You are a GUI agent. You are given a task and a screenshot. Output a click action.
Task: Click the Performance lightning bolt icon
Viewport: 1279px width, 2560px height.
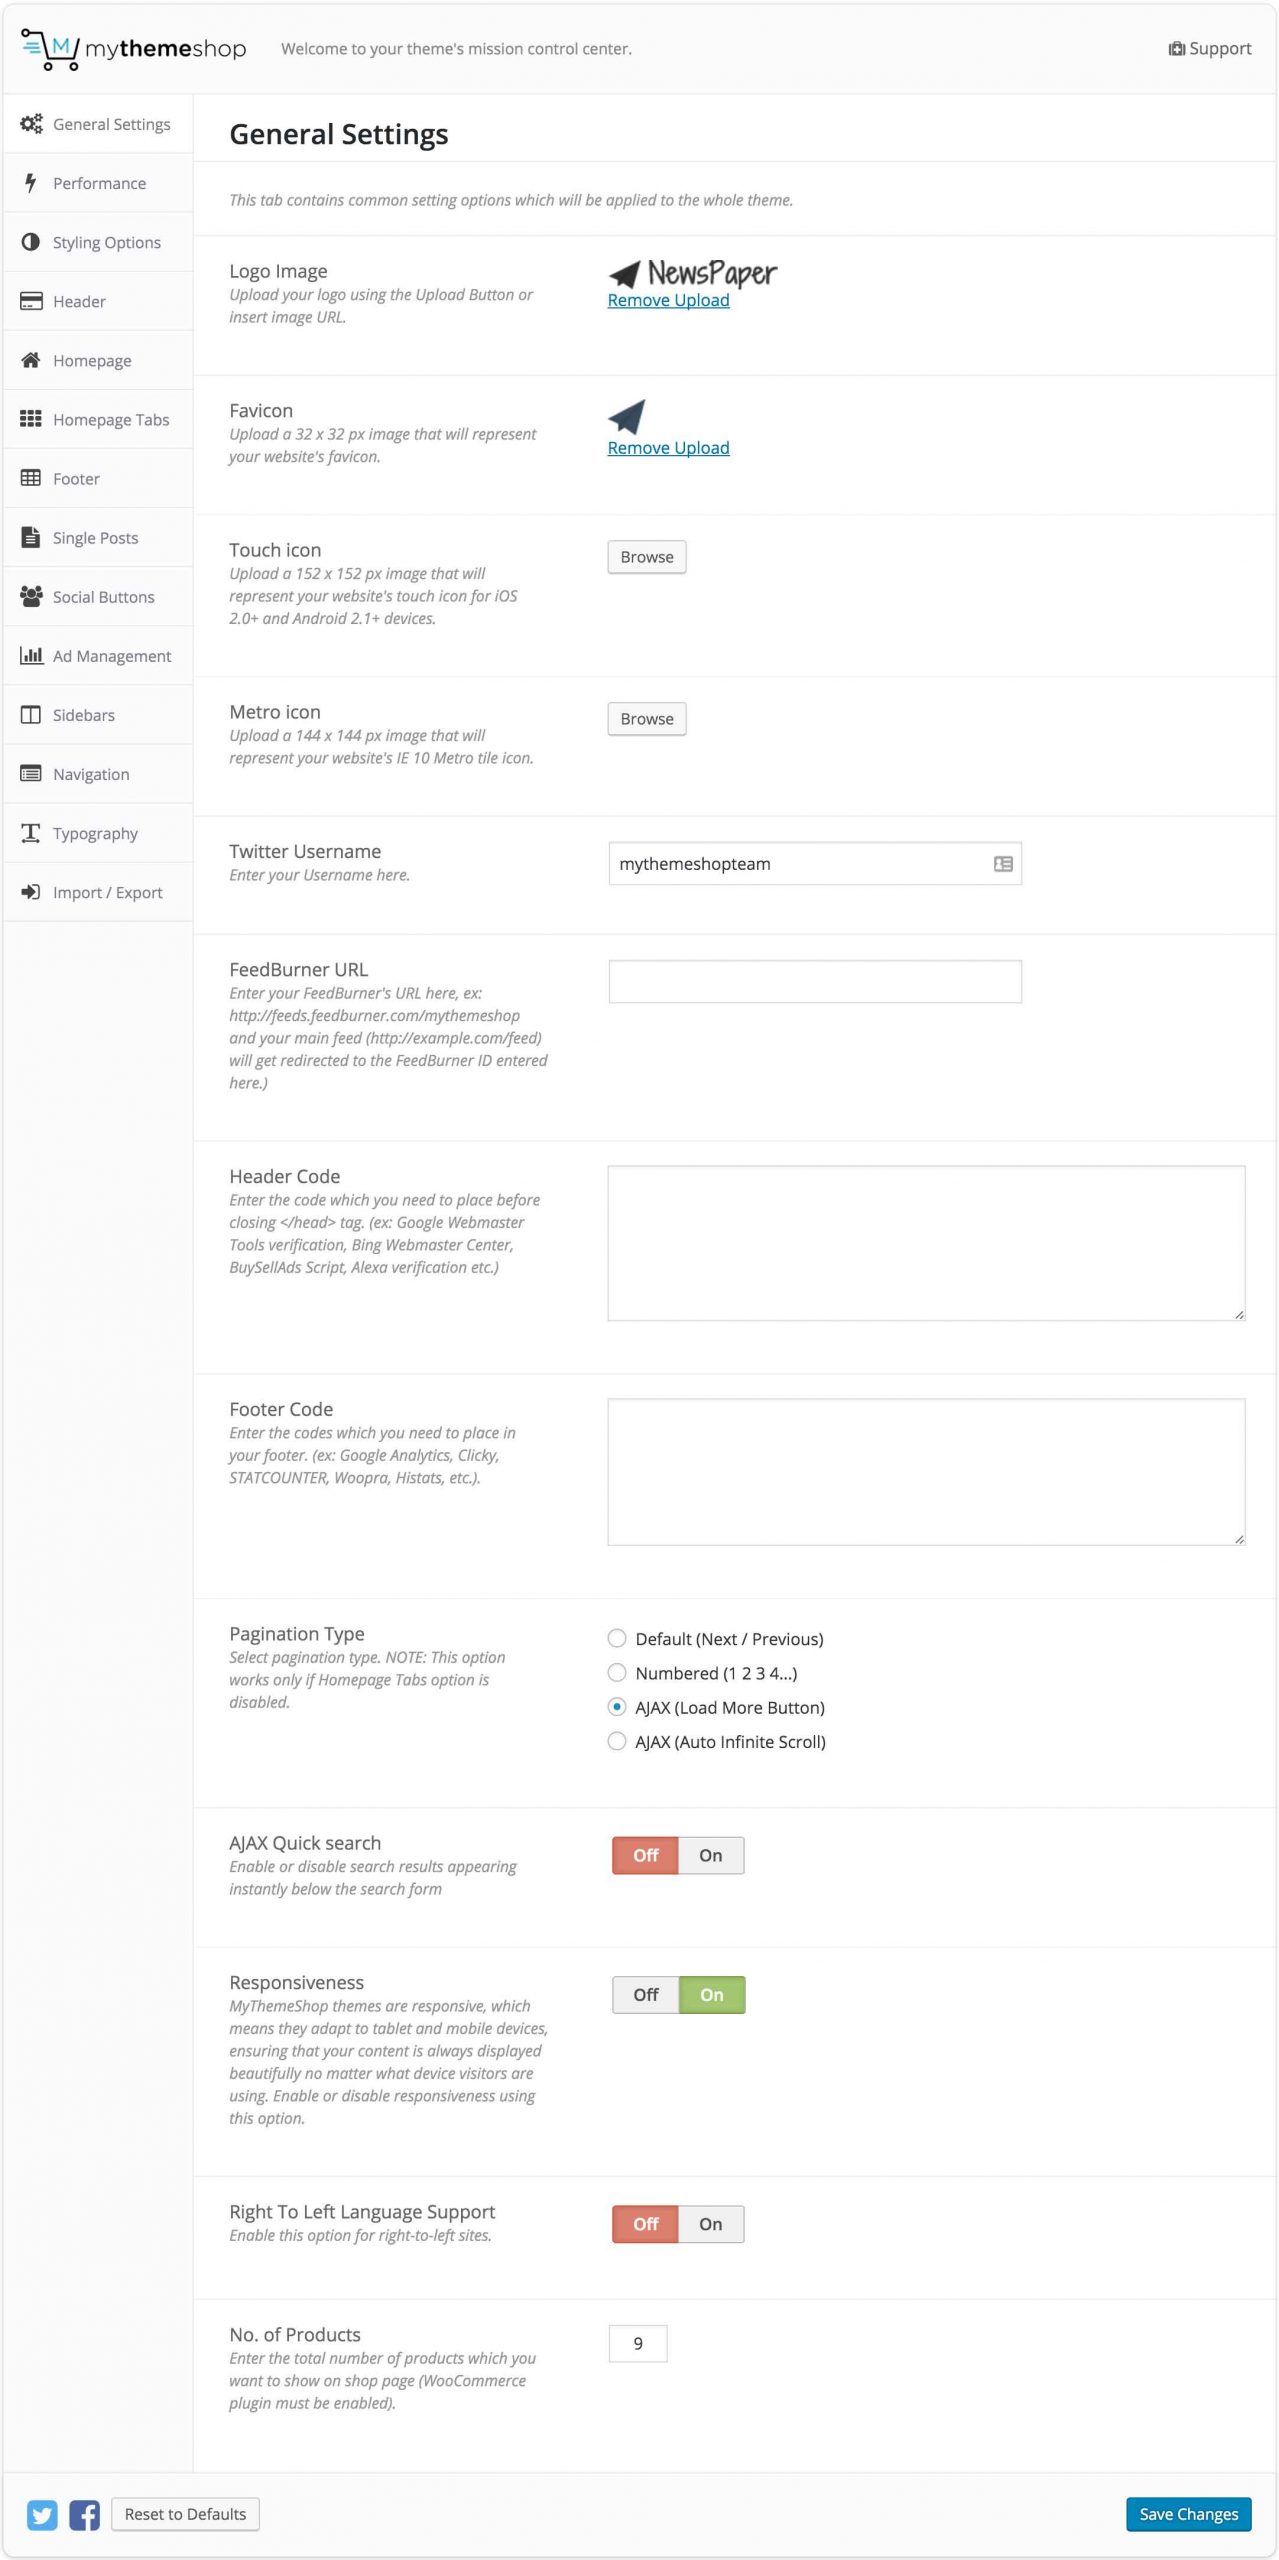pyautogui.click(x=31, y=183)
